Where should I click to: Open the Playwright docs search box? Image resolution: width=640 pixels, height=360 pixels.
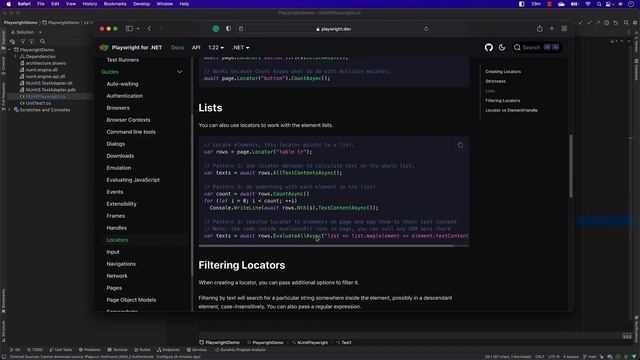point(537,47)
